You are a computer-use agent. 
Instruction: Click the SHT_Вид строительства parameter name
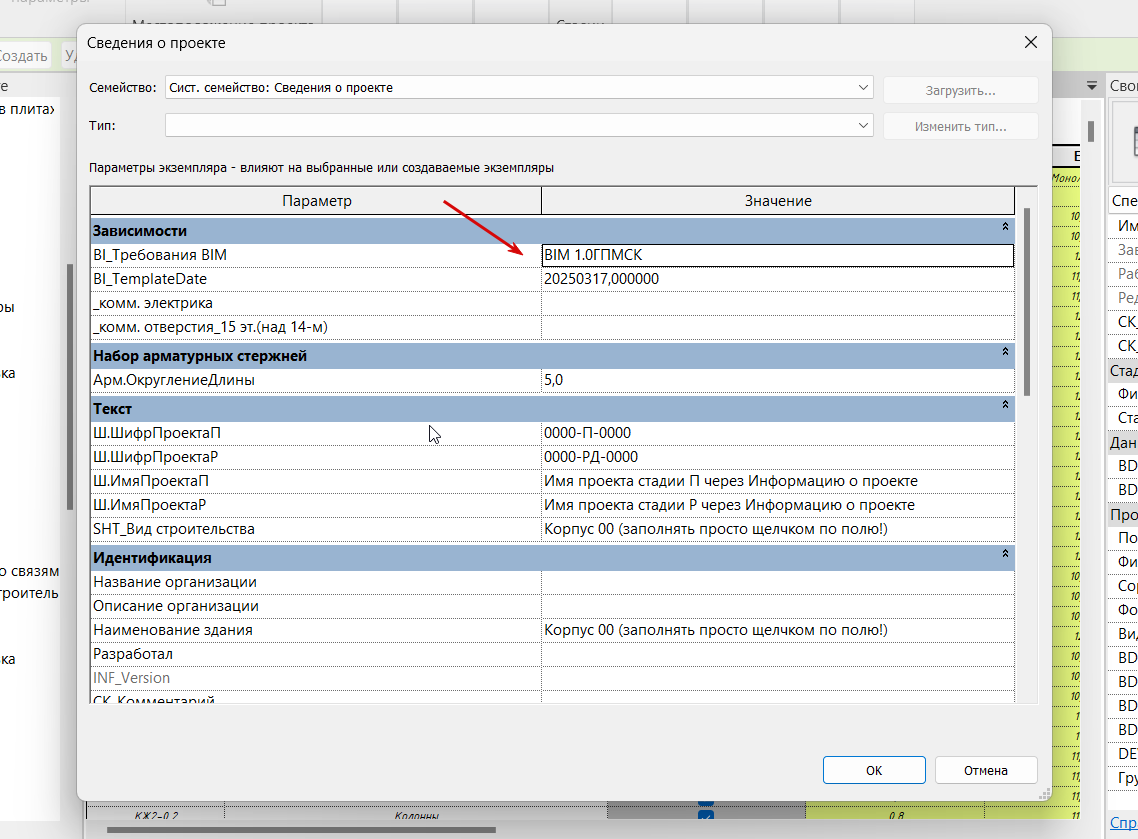173,529
